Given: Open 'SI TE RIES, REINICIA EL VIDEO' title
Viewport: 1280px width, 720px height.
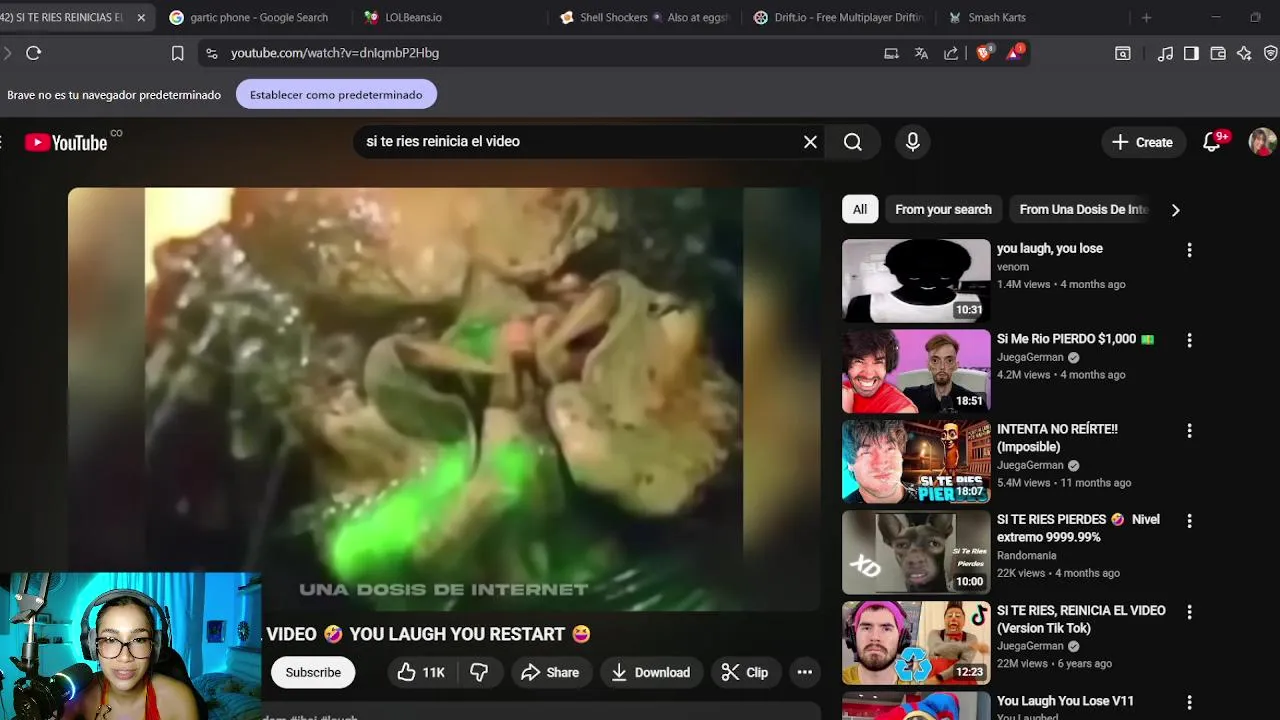Looking at the screenshot, I should [1081, 619].
